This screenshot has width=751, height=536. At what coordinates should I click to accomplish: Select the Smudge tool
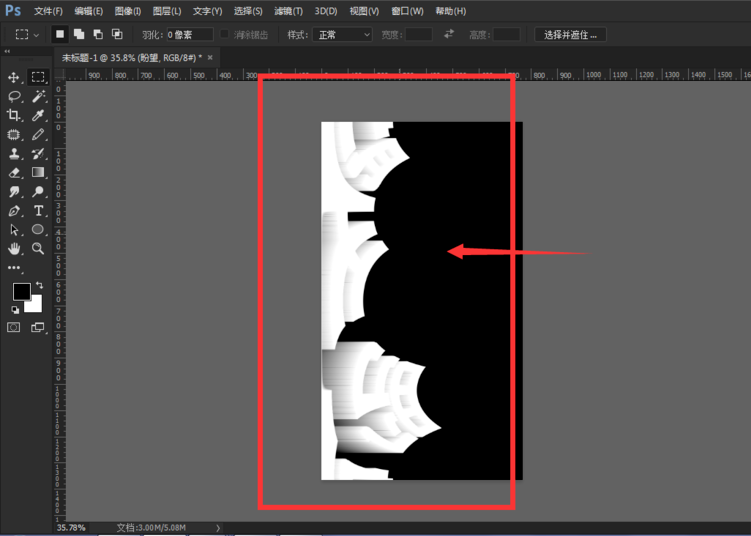pyautogui.click(x=14, y=192)
